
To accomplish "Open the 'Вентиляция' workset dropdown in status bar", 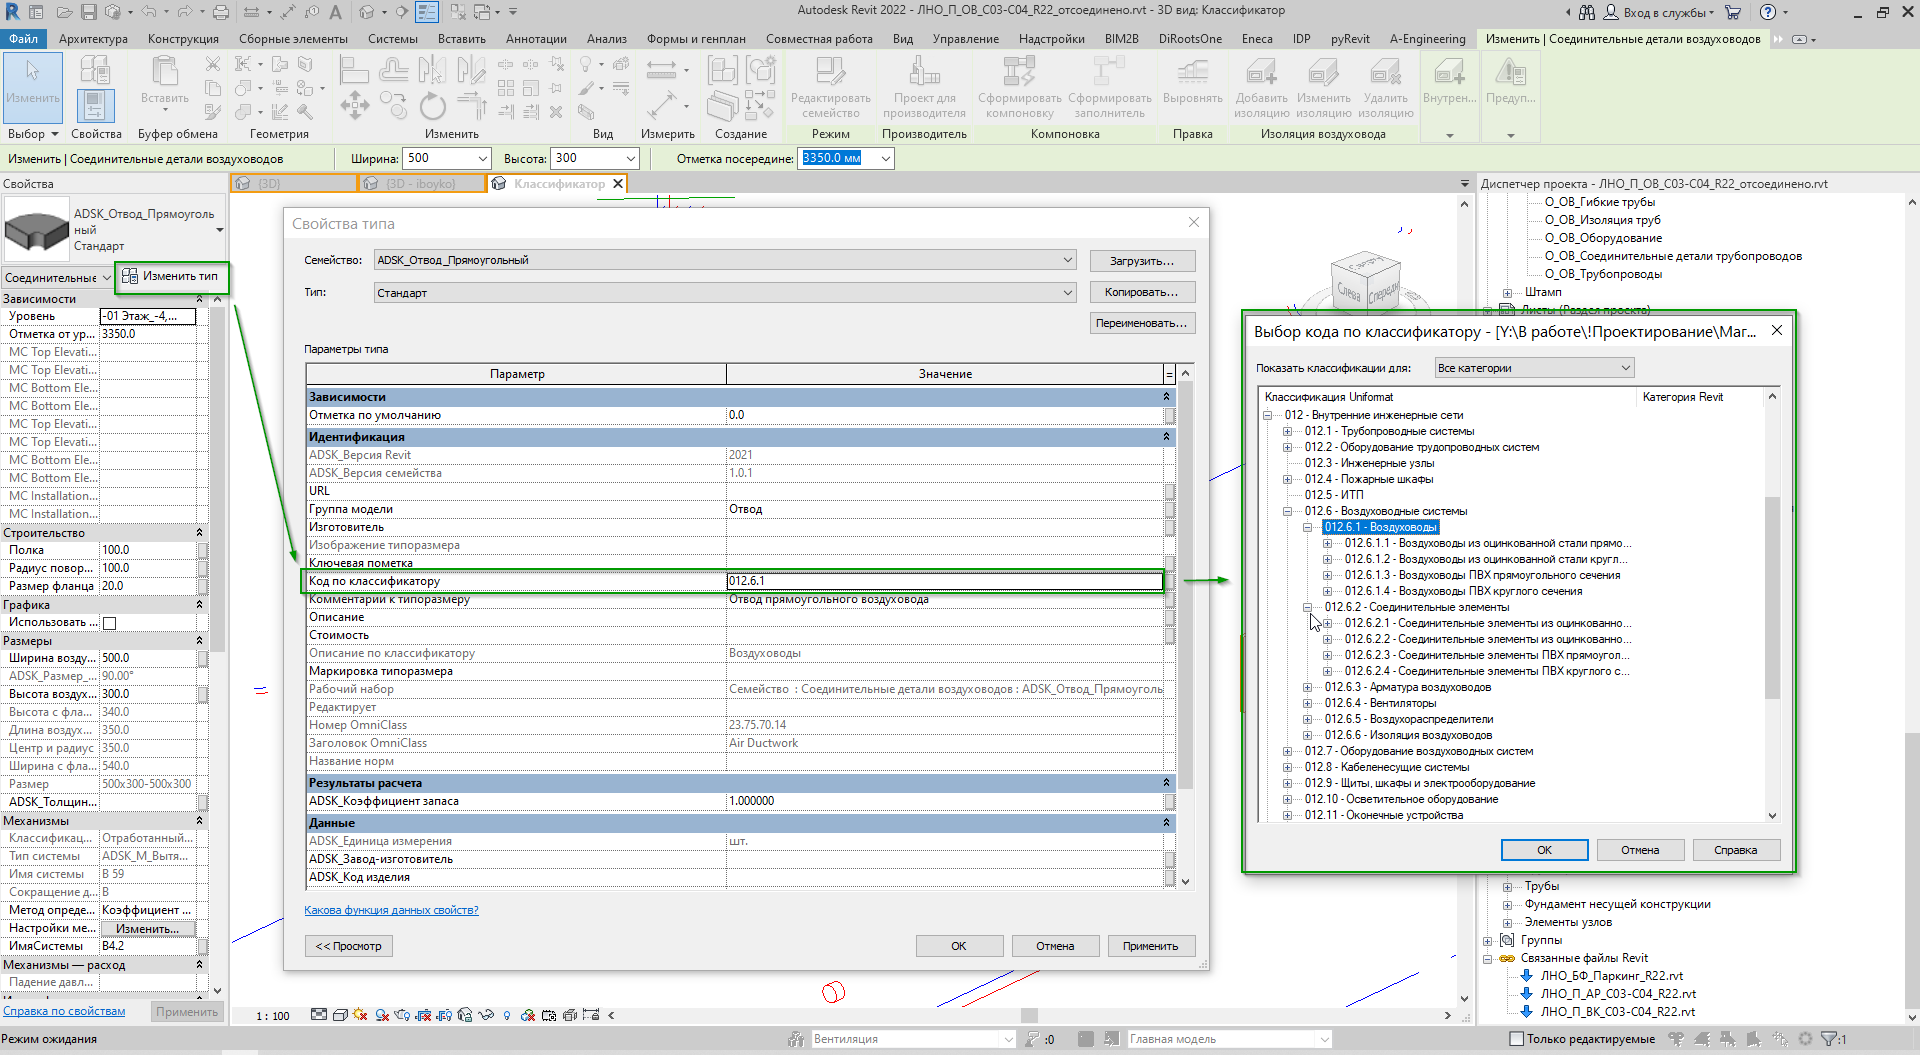I will [914, 1039].
